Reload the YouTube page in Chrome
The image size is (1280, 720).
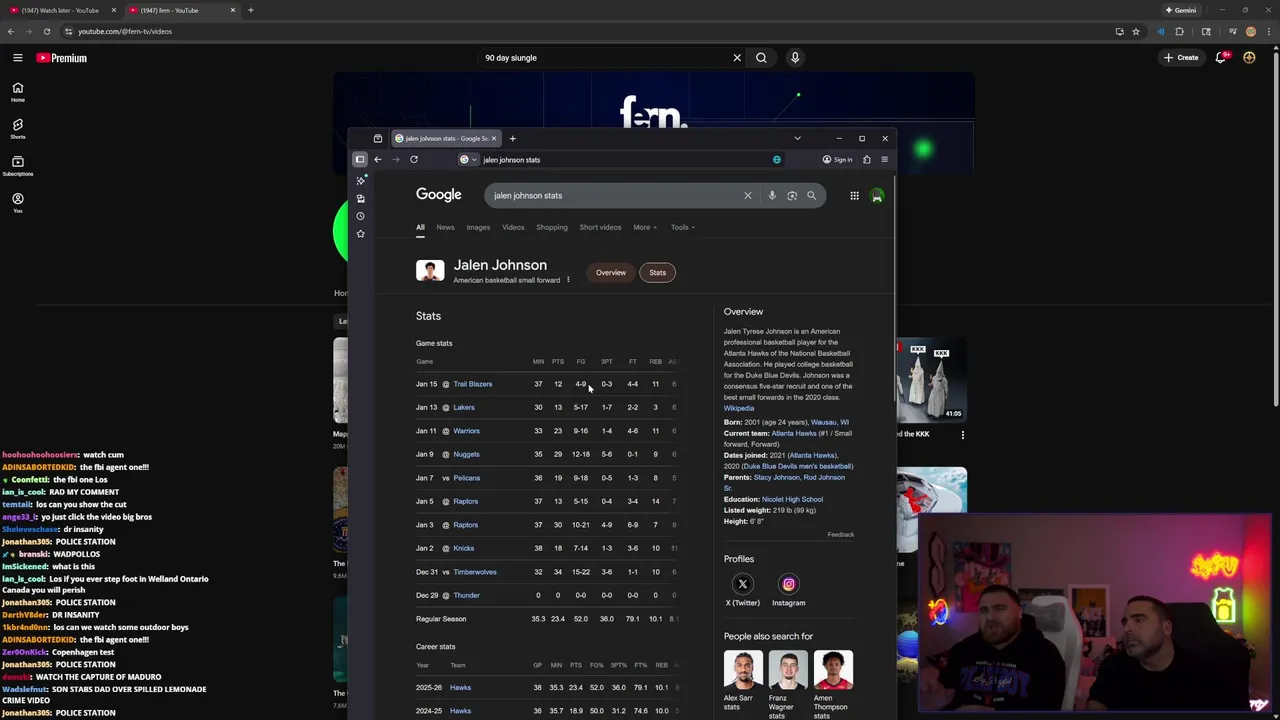point(47,31)
